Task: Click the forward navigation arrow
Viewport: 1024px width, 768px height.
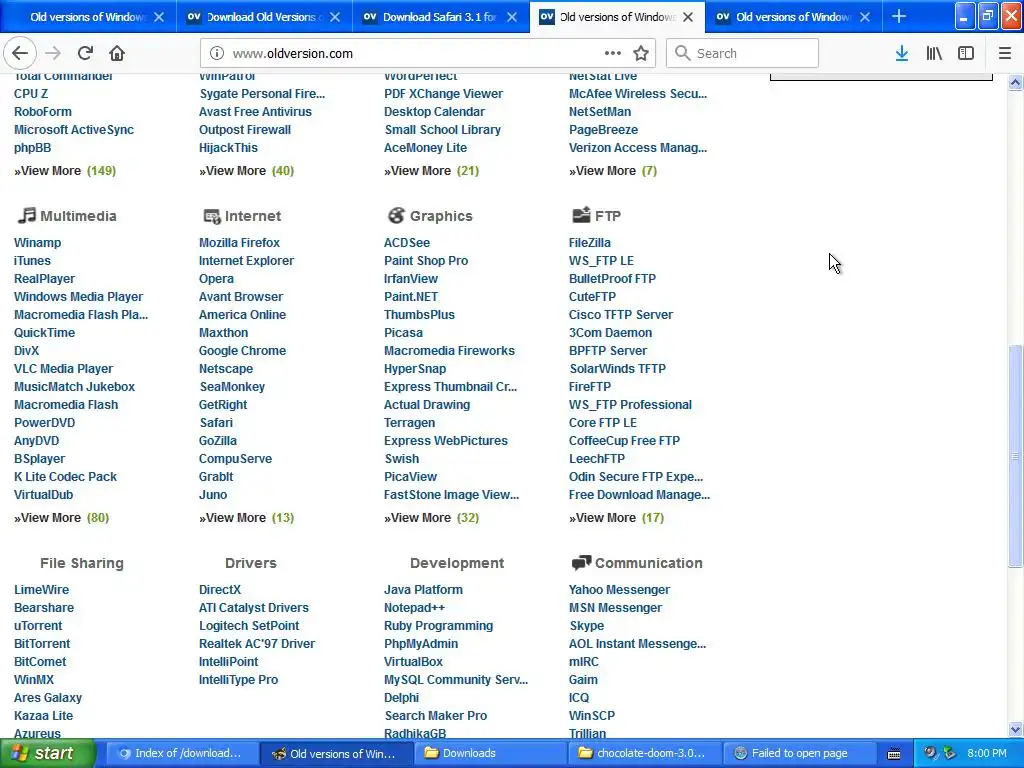Action: click(x=53, y=54)
